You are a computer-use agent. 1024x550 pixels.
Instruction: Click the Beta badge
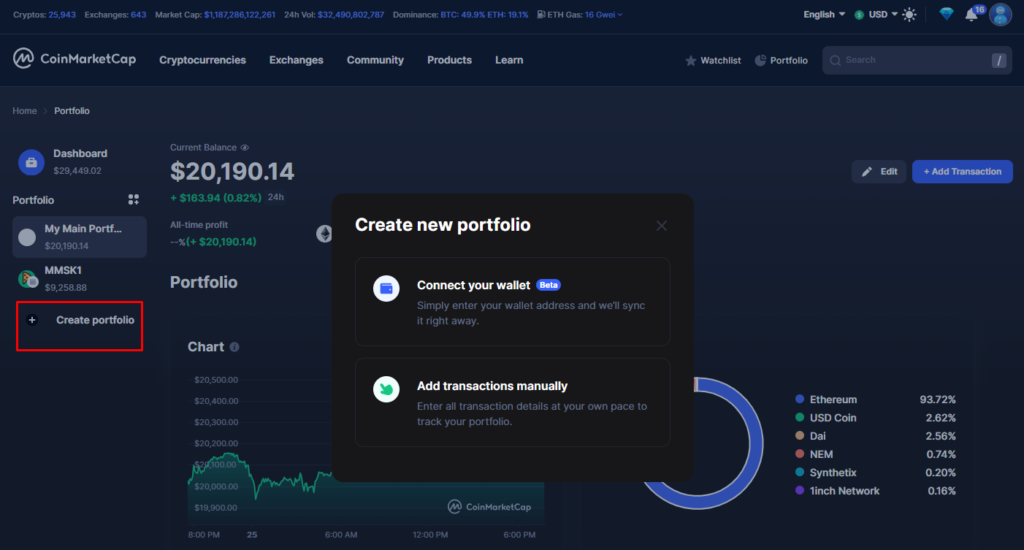coord(549,285)
